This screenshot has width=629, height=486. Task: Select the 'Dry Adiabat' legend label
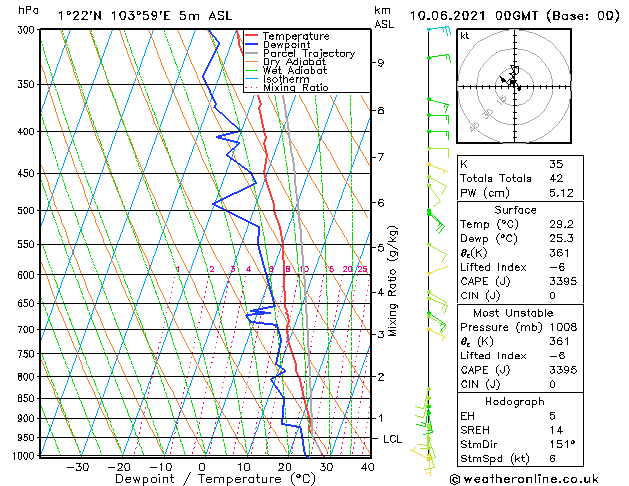point(294,62)
